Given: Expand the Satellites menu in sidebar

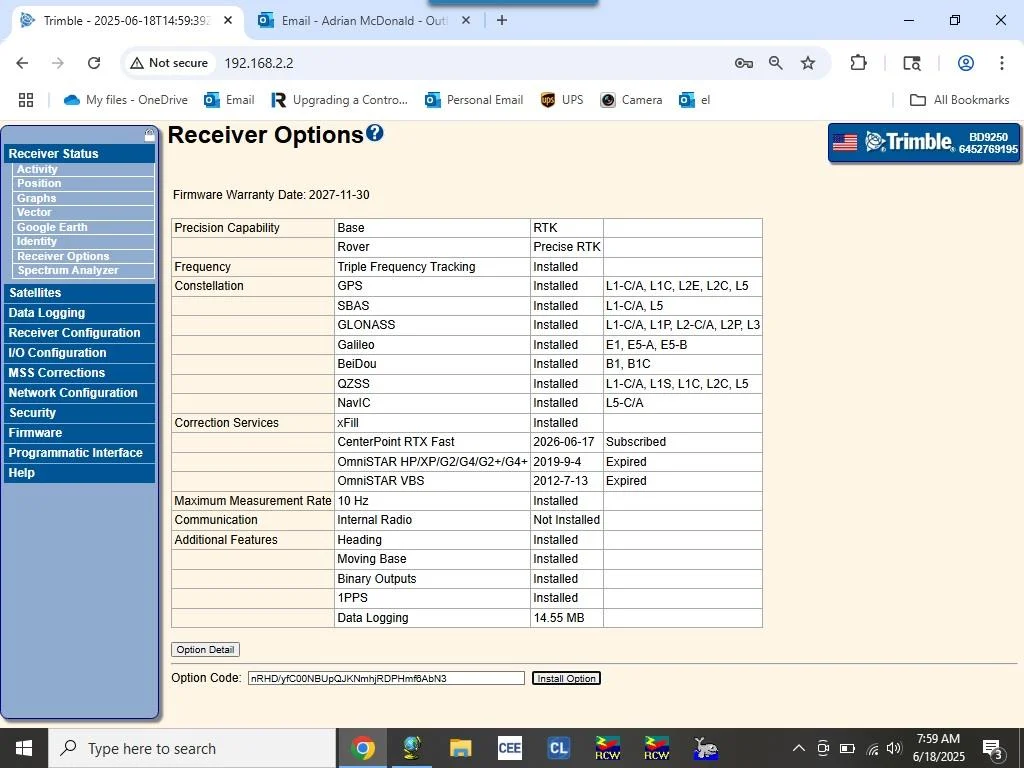Looking at the screenshot, I should tap(79, 293).
